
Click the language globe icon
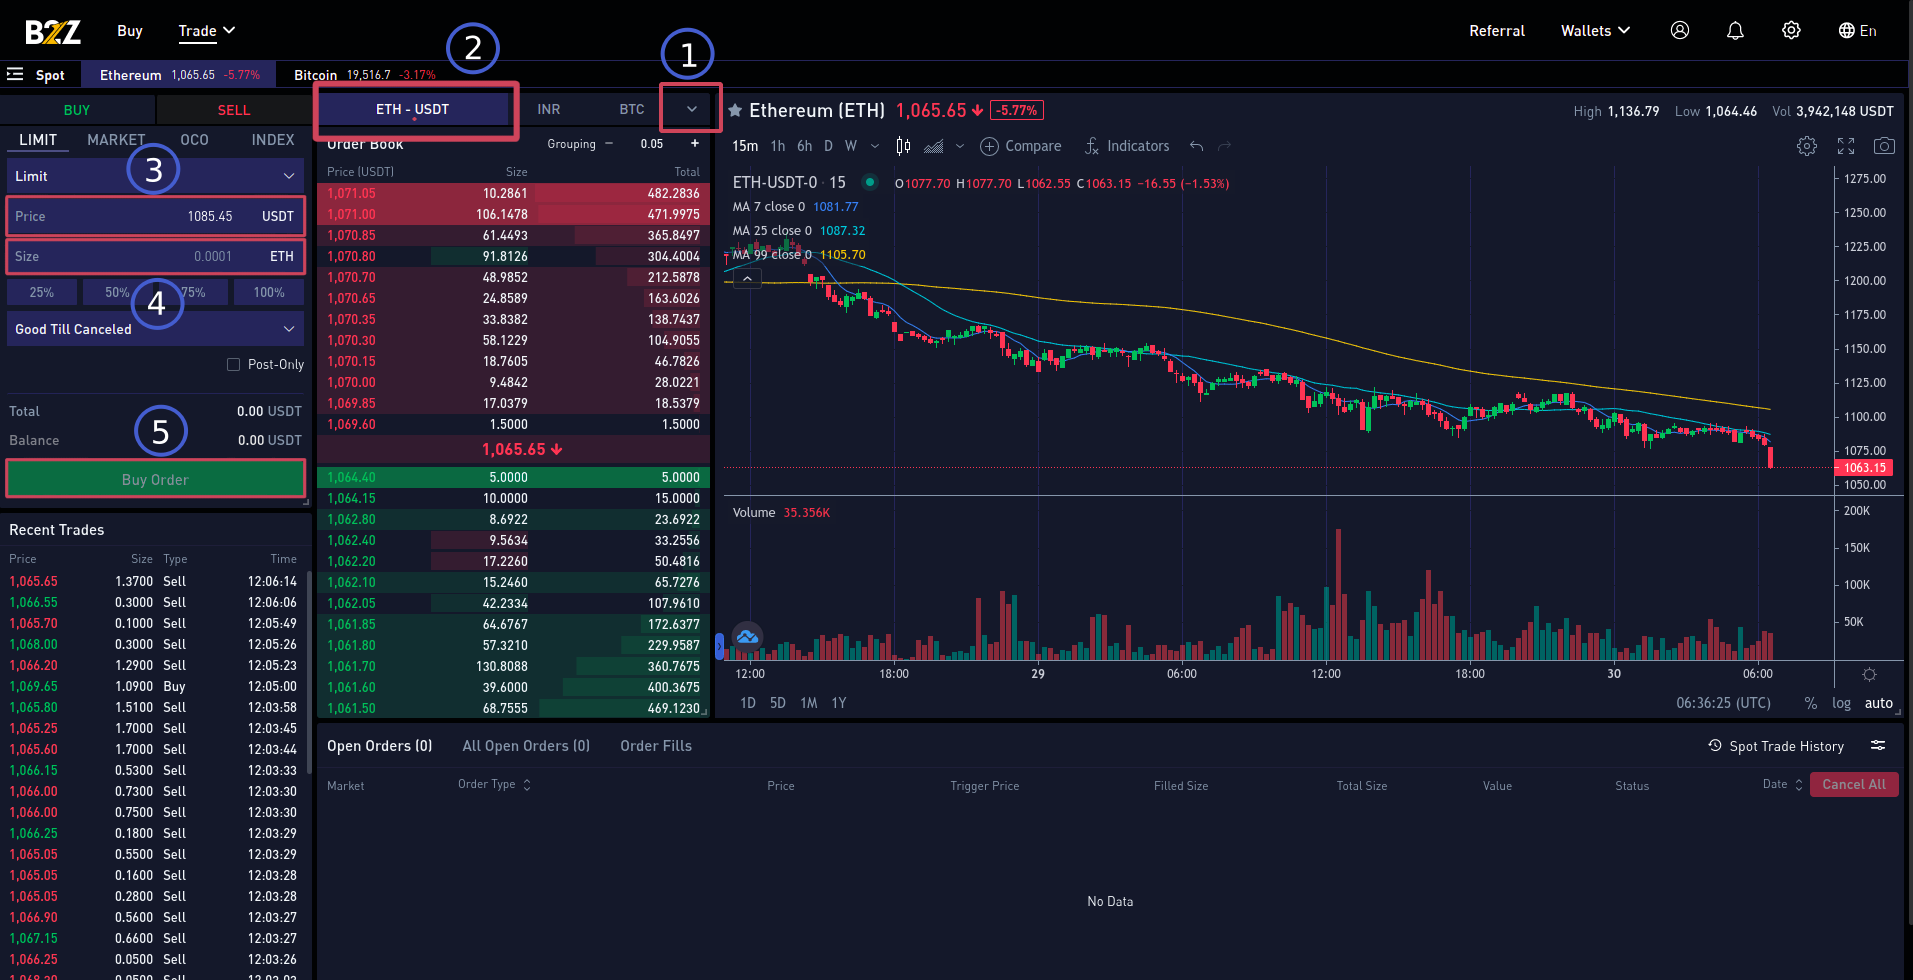tap(1846, 30)
